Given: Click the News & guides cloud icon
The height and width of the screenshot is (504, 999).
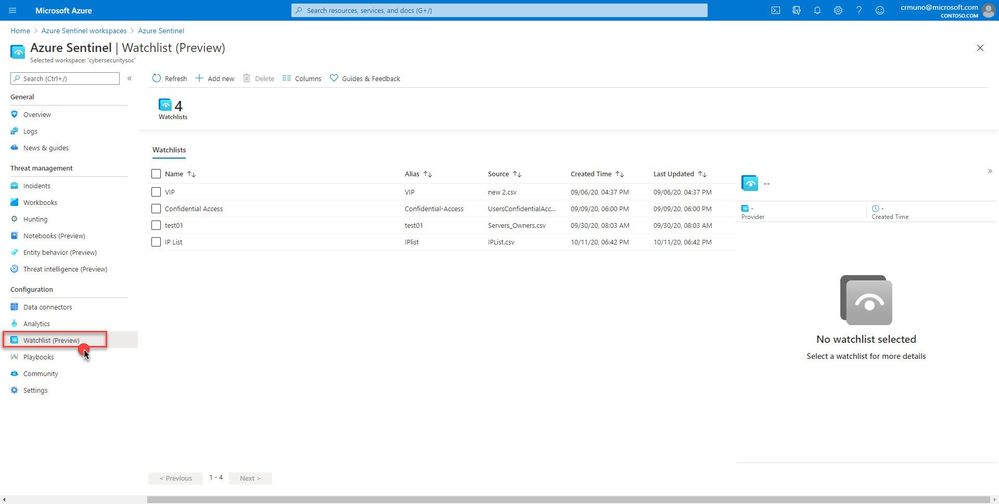Looking at the screenshot, I should coord(15,148).
